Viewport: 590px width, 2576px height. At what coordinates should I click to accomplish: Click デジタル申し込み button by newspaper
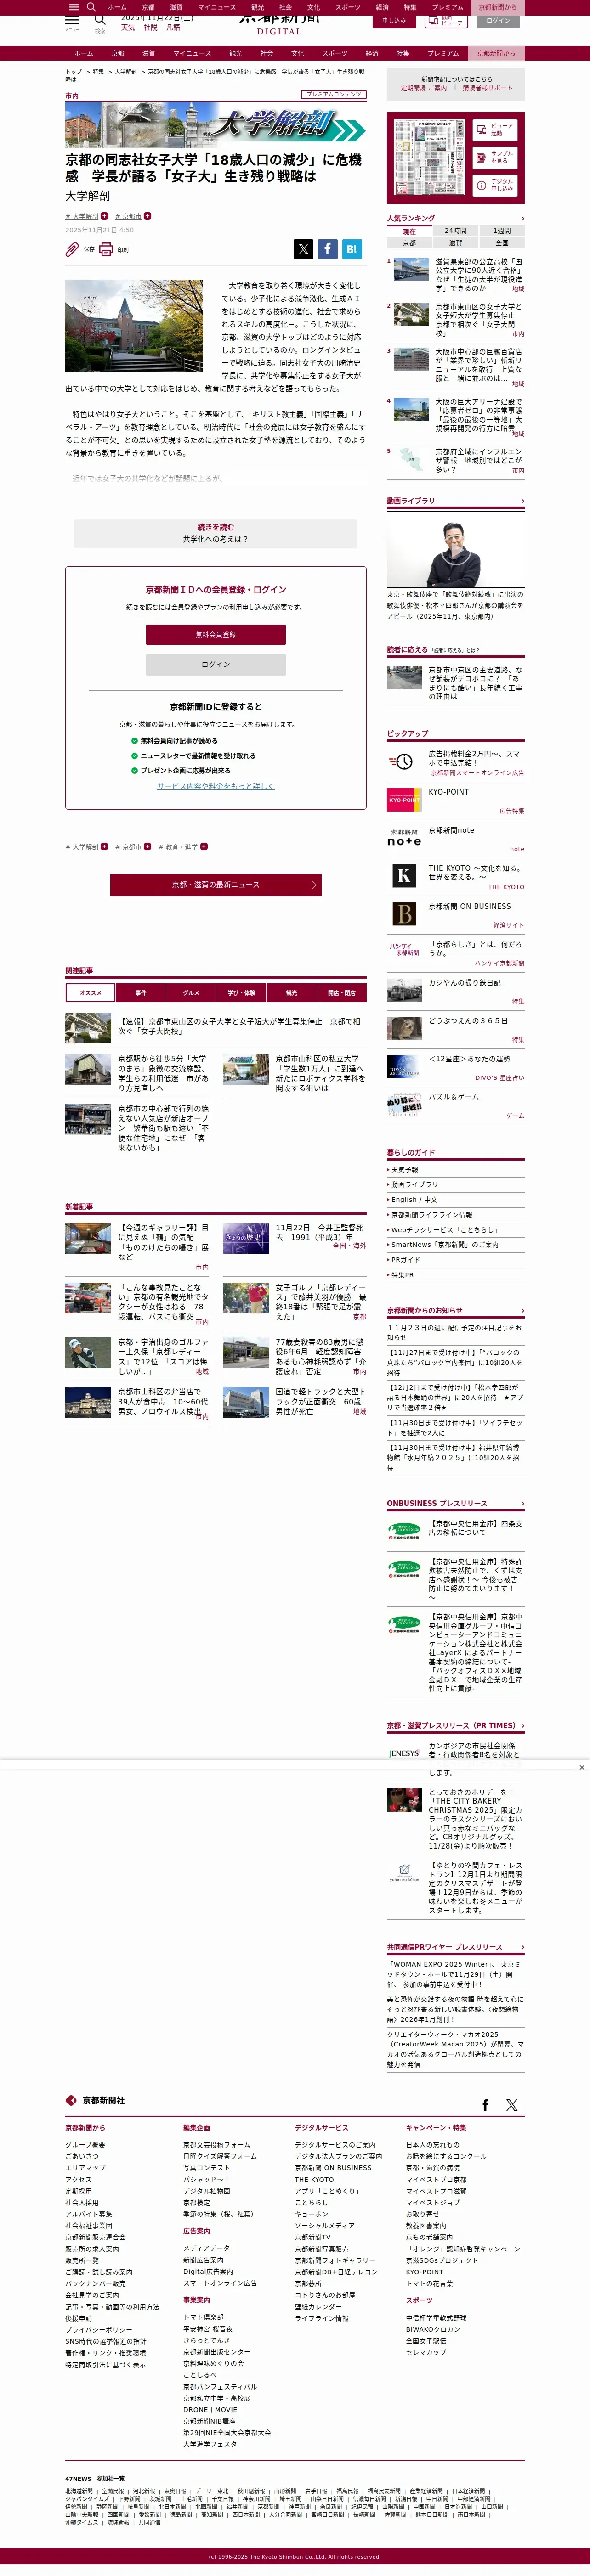496,185
